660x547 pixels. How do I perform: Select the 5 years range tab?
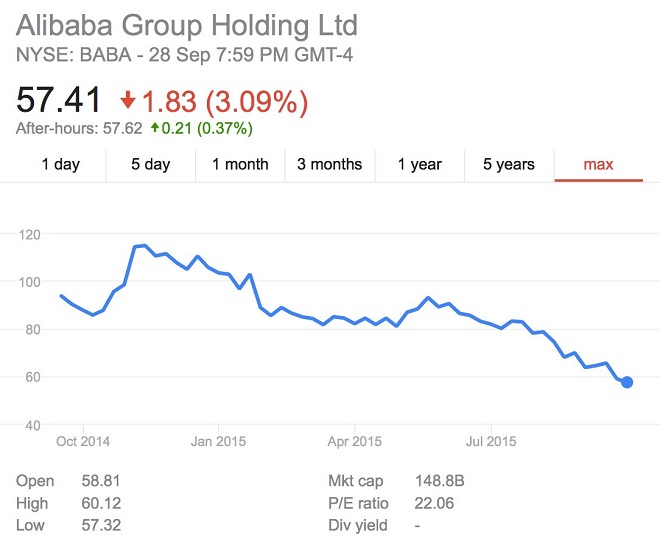508,165
